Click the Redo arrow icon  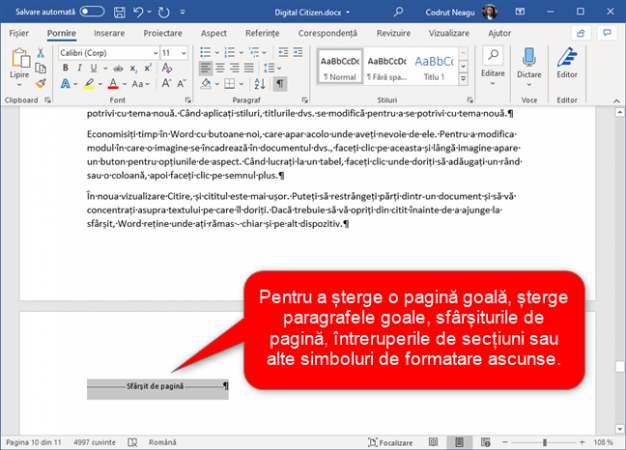click(x=164, y=12)
